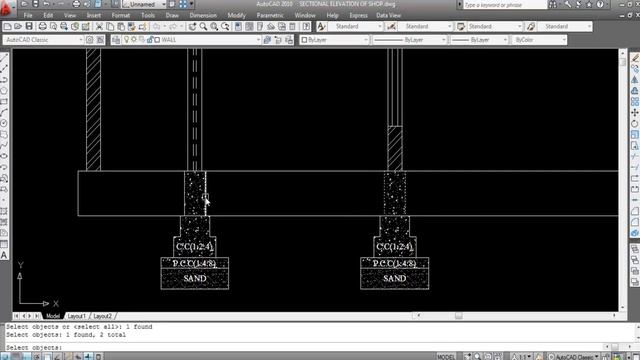
Task: Open the Layer Properties Manager icon
Action: click(116, 40)
